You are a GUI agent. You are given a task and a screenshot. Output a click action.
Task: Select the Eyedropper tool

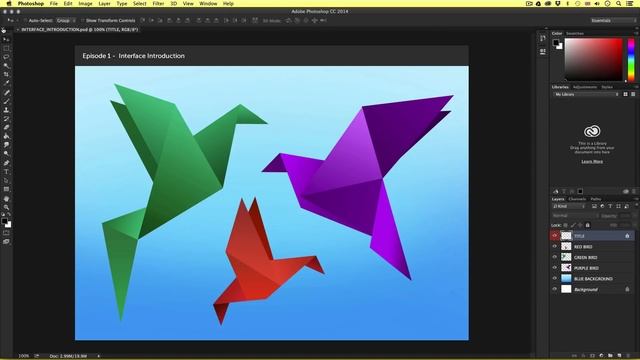6,83
